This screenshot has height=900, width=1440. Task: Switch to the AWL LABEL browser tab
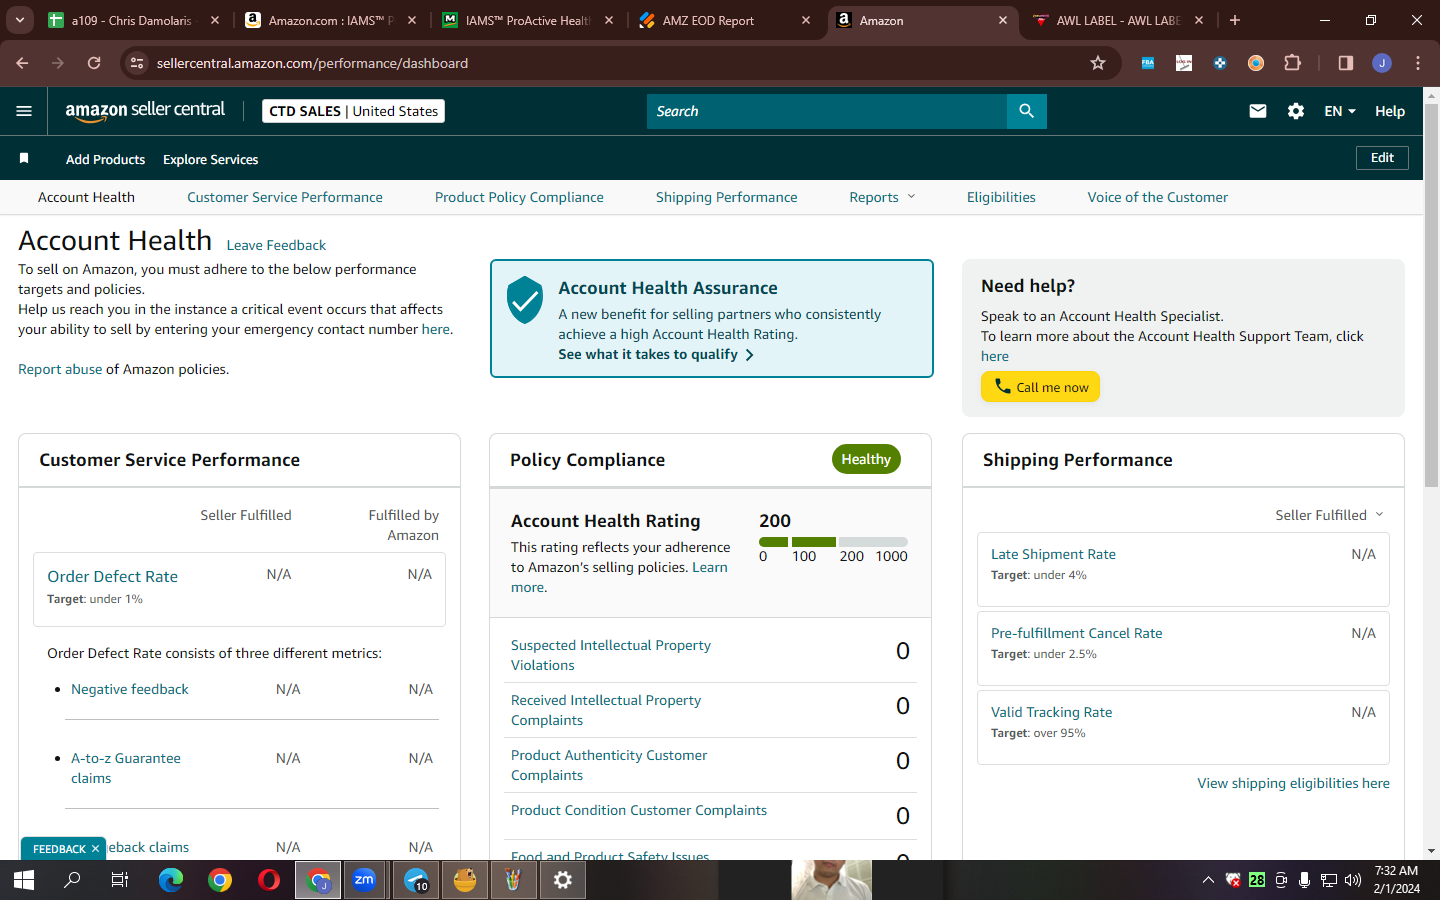pos(1118,20)
